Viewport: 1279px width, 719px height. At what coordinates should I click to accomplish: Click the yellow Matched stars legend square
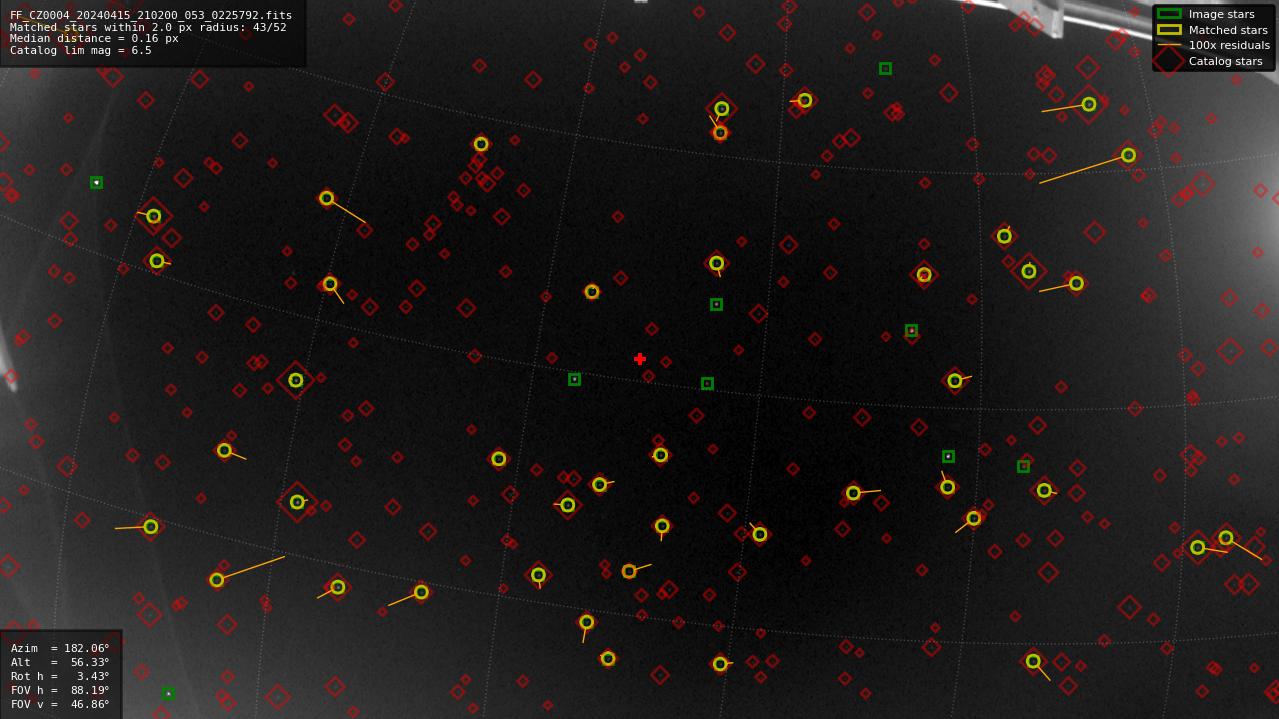point(1169,30)
